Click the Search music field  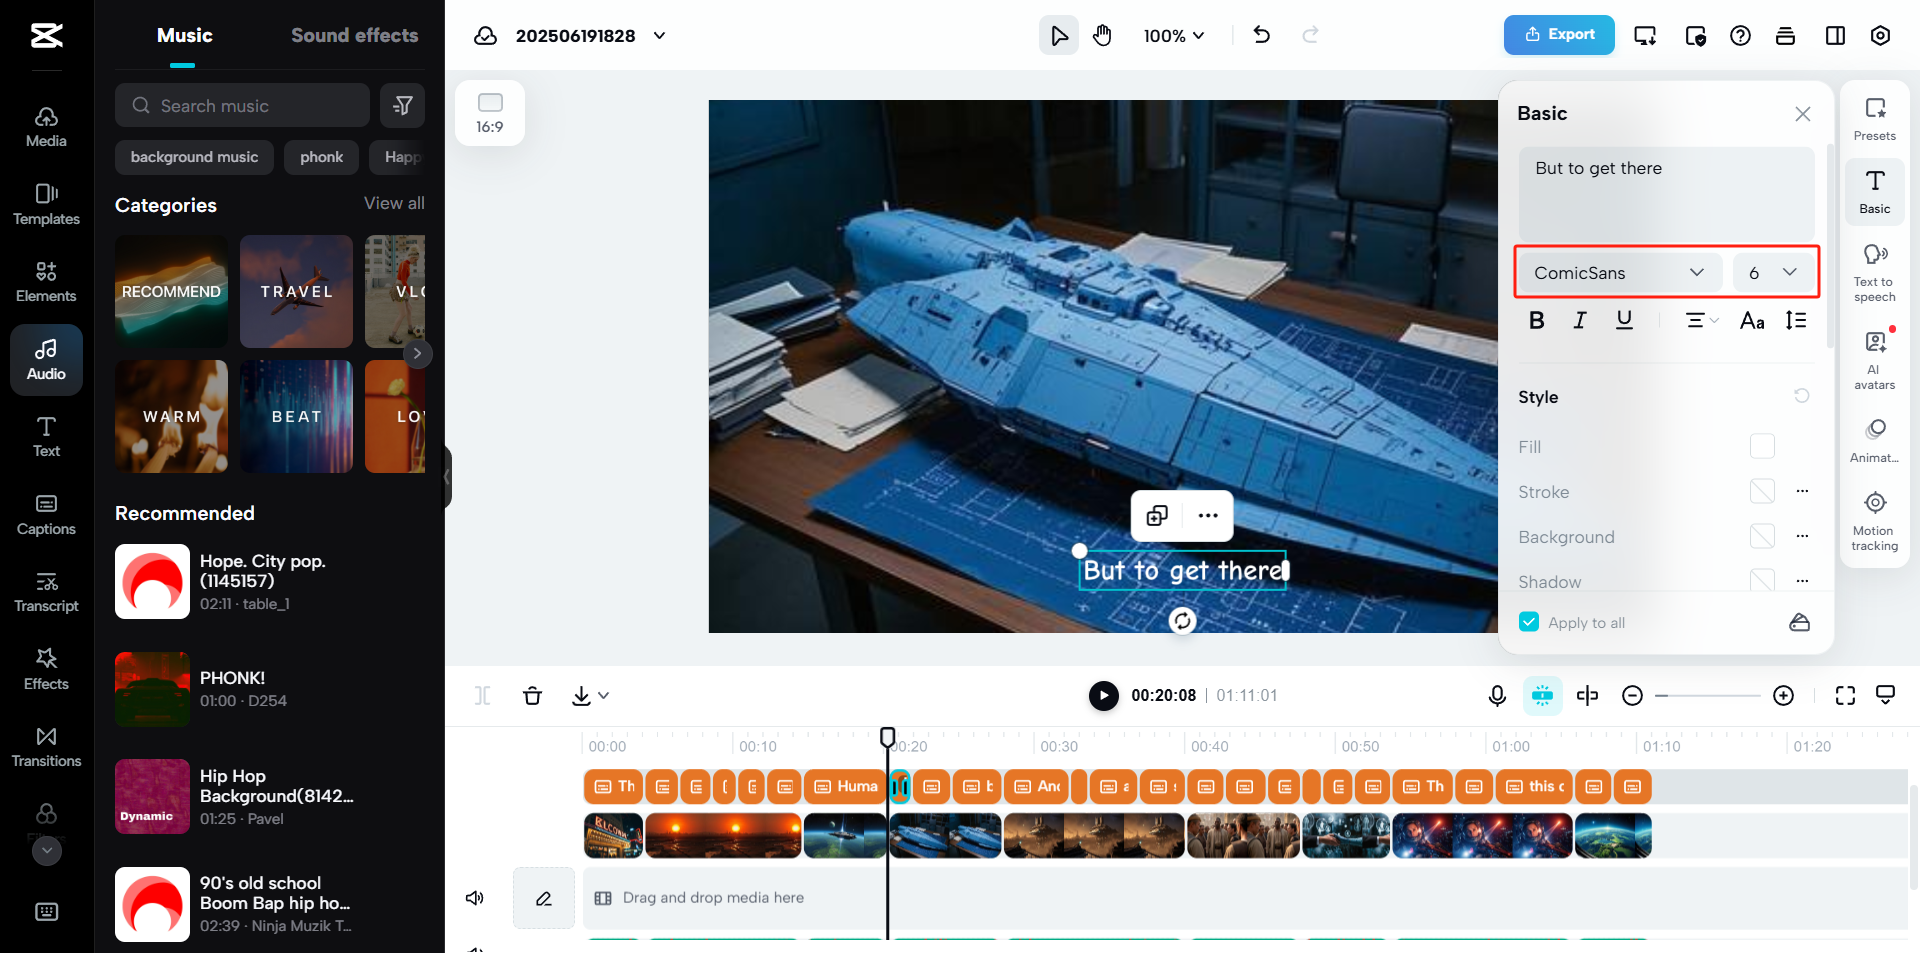(x=242, y=105)
